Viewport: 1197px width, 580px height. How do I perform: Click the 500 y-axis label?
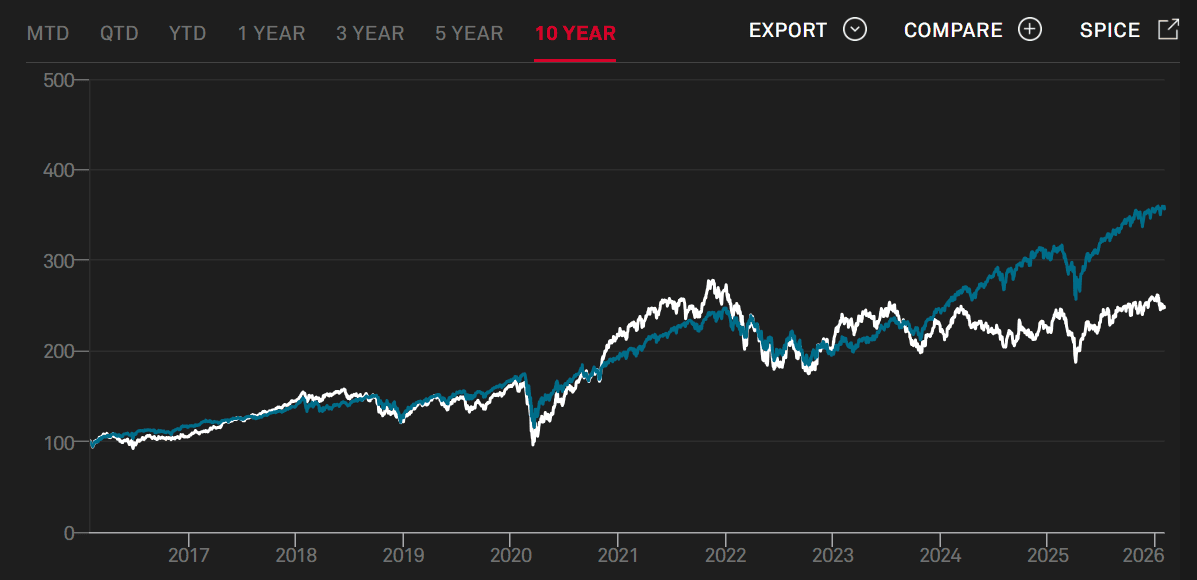click(59, 79)
